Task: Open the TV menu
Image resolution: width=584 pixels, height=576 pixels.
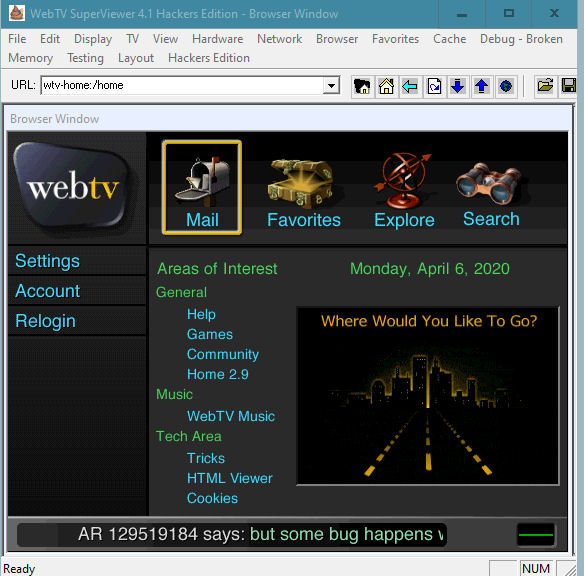Action: [x=132, y=39]
